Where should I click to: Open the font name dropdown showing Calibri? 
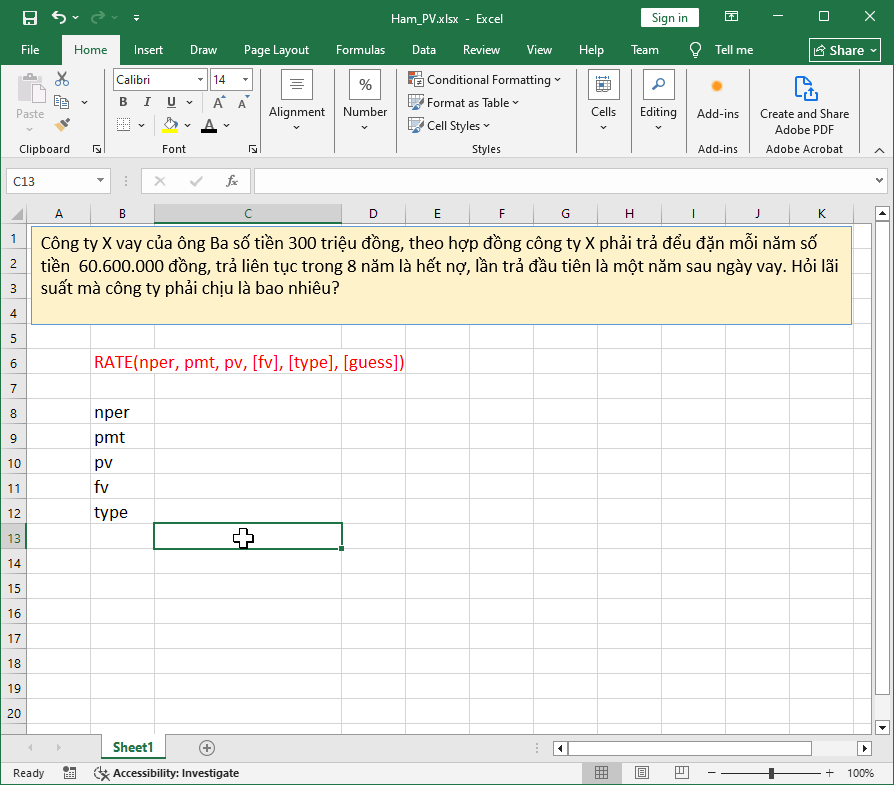coord(200,79)
